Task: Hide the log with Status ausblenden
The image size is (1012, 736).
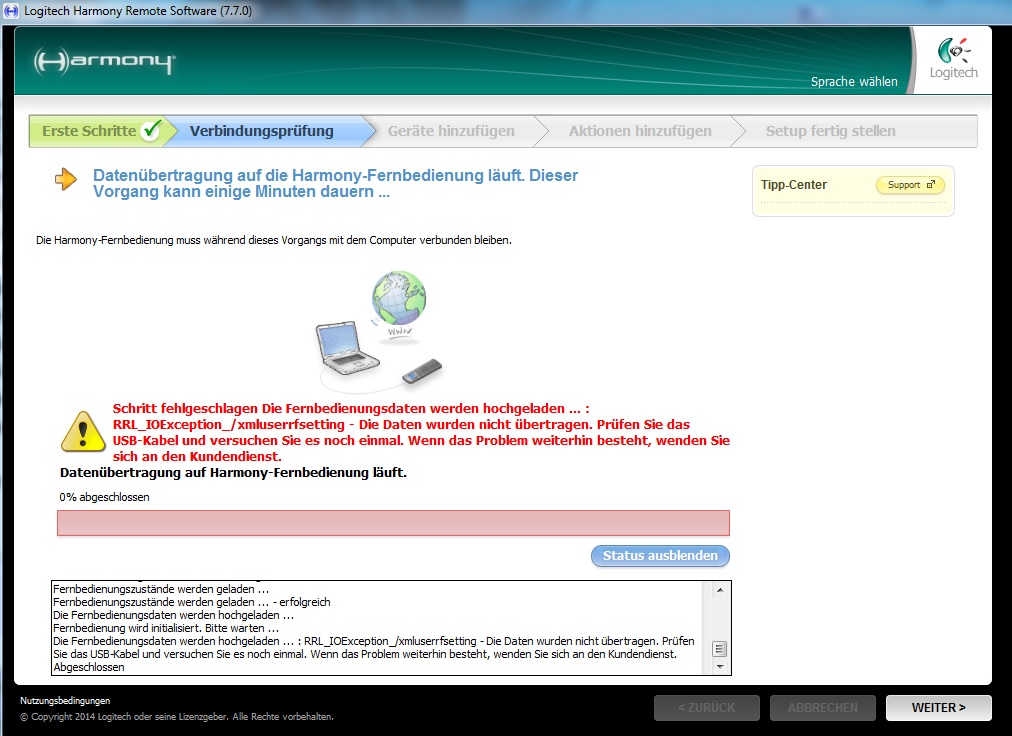Action: tap(660, 556)
